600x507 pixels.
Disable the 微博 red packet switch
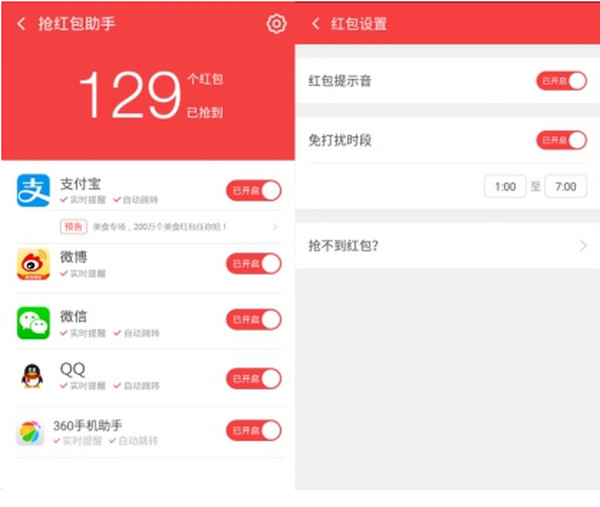(254, 264)
